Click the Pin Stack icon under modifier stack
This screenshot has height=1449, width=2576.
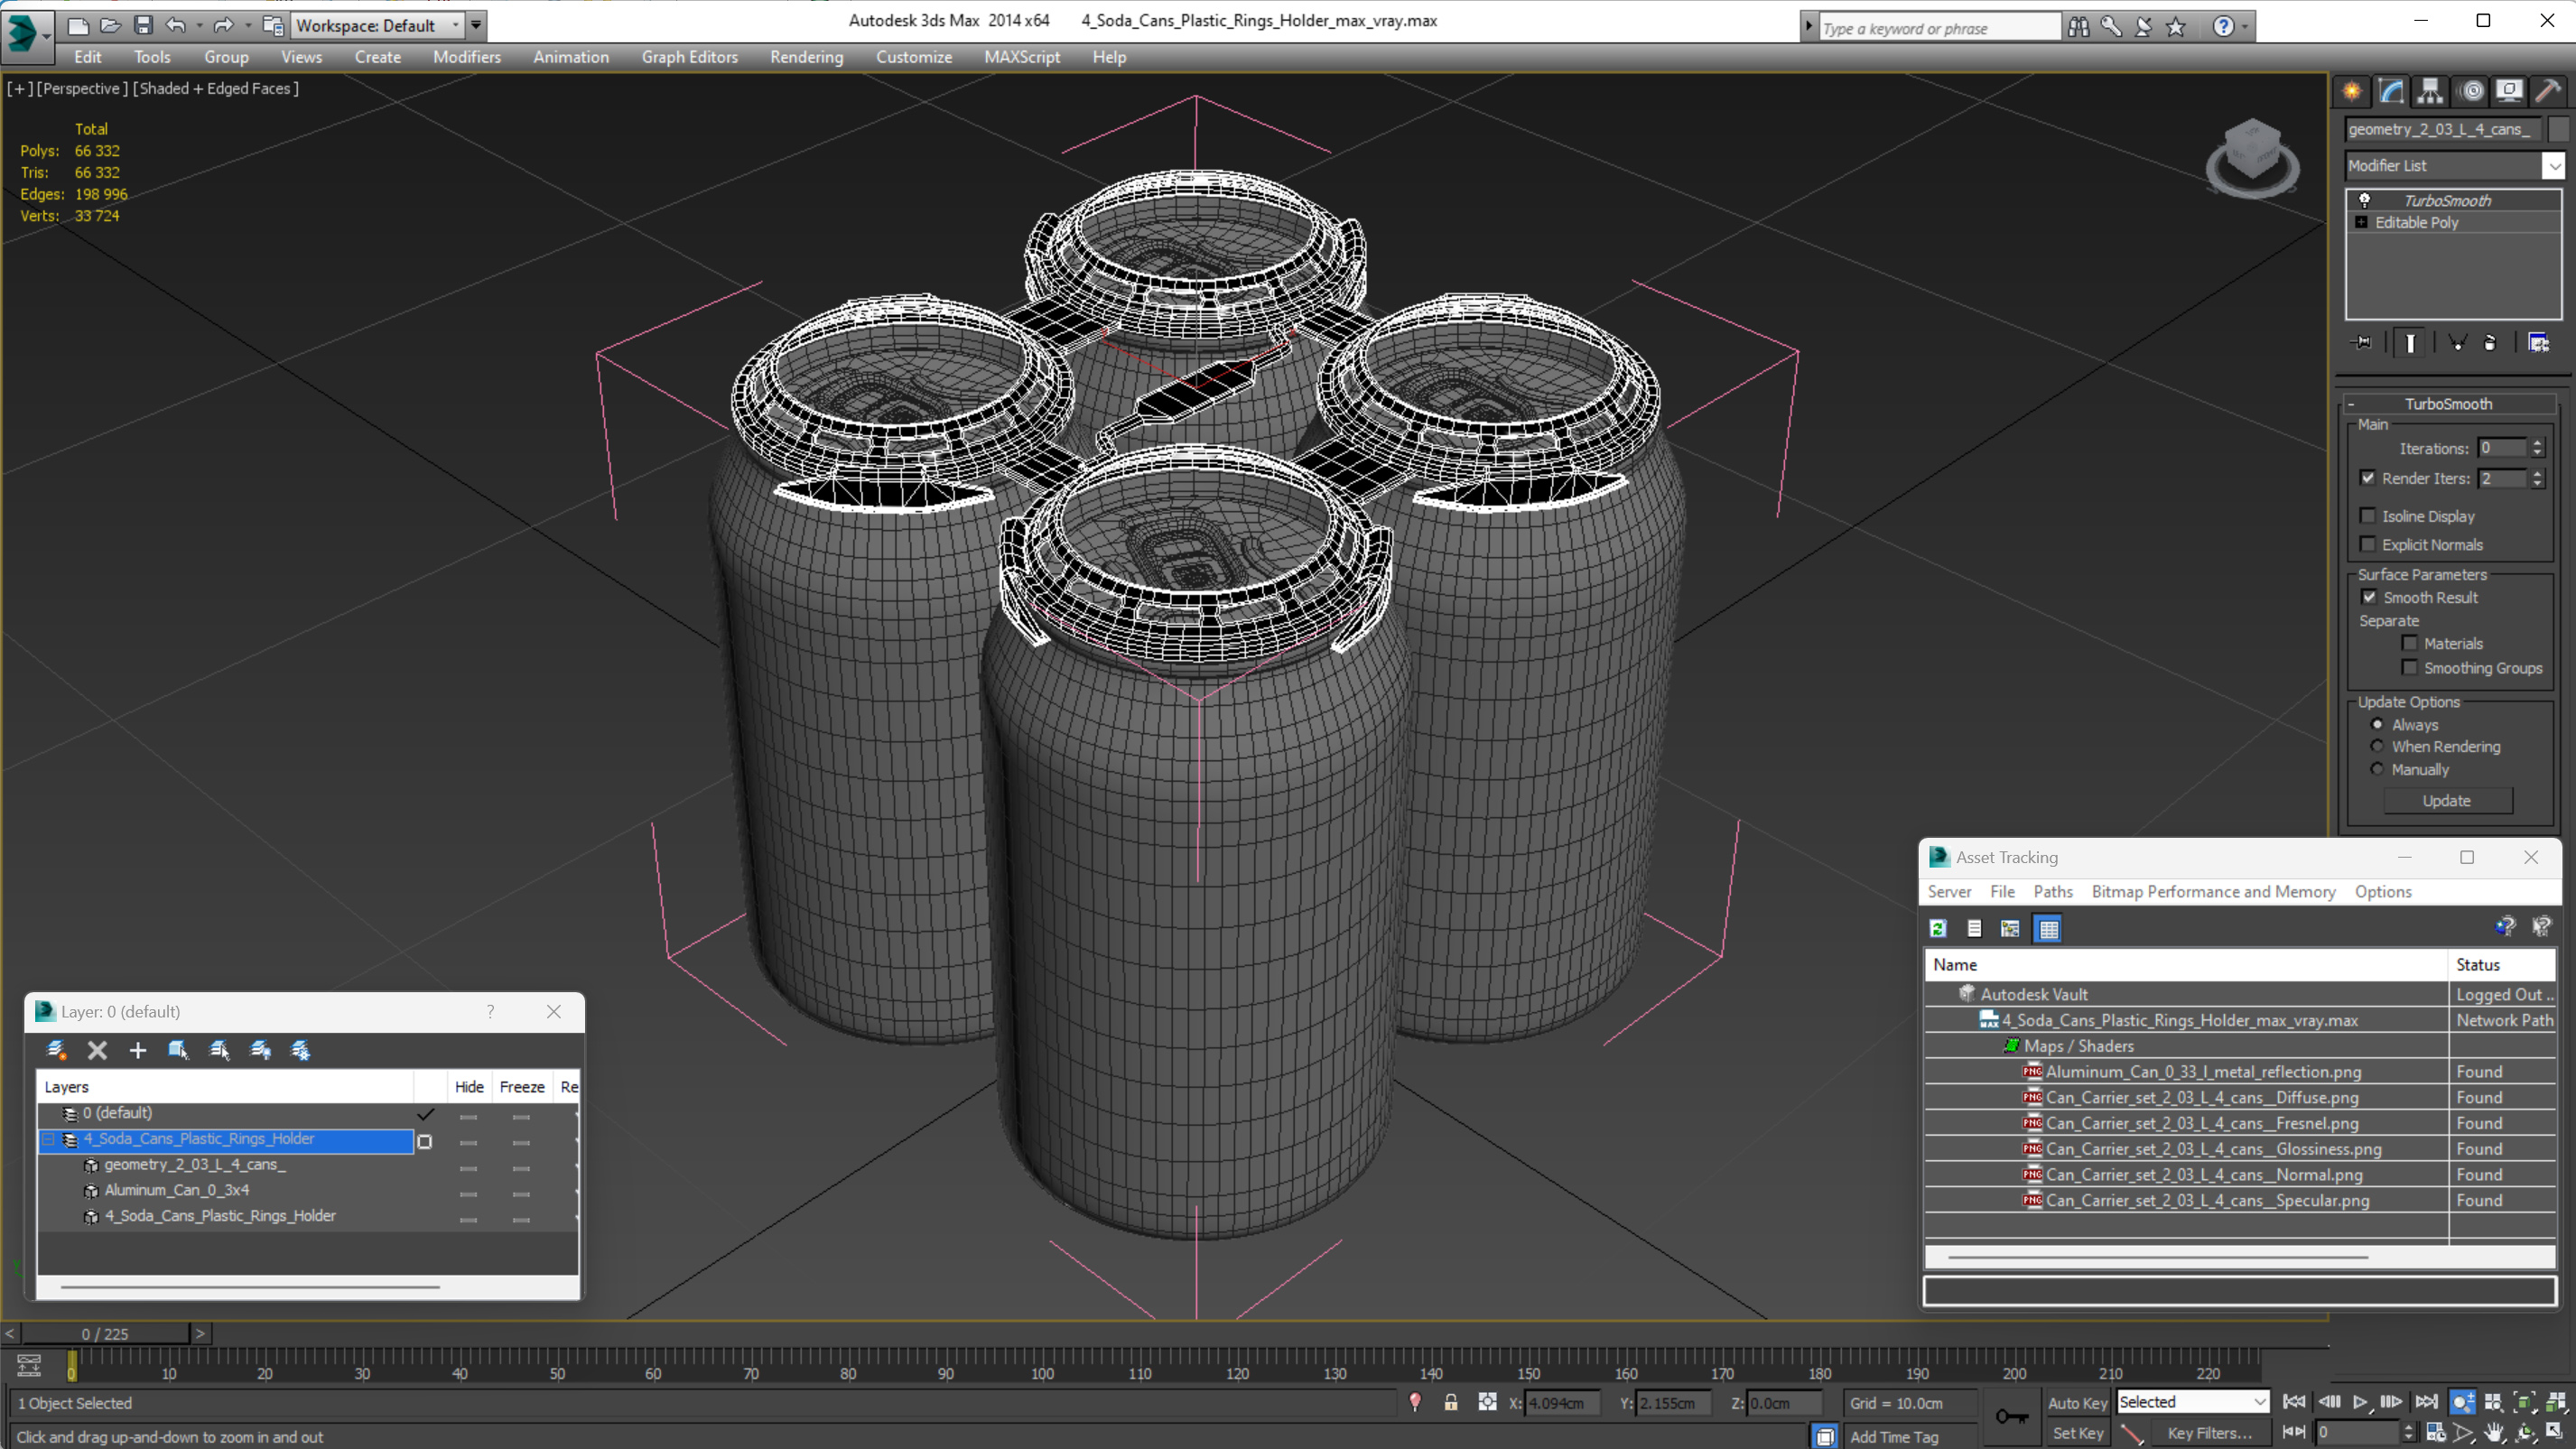click(x=2363, y=343)
